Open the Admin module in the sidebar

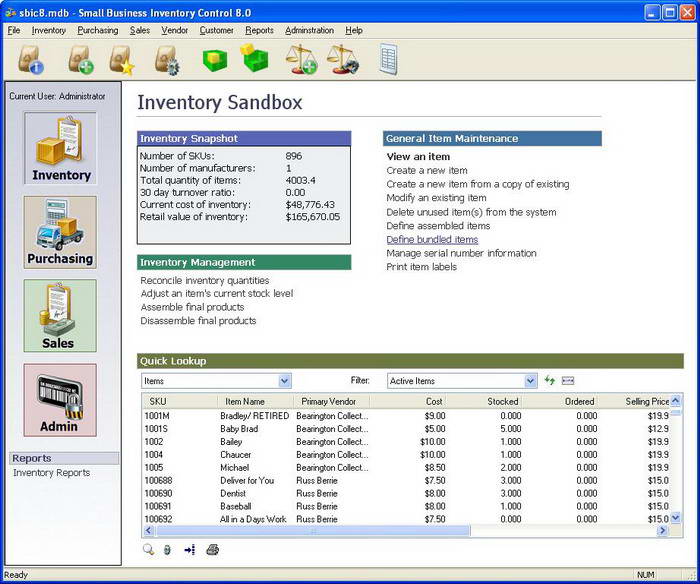tap(60, 400)
